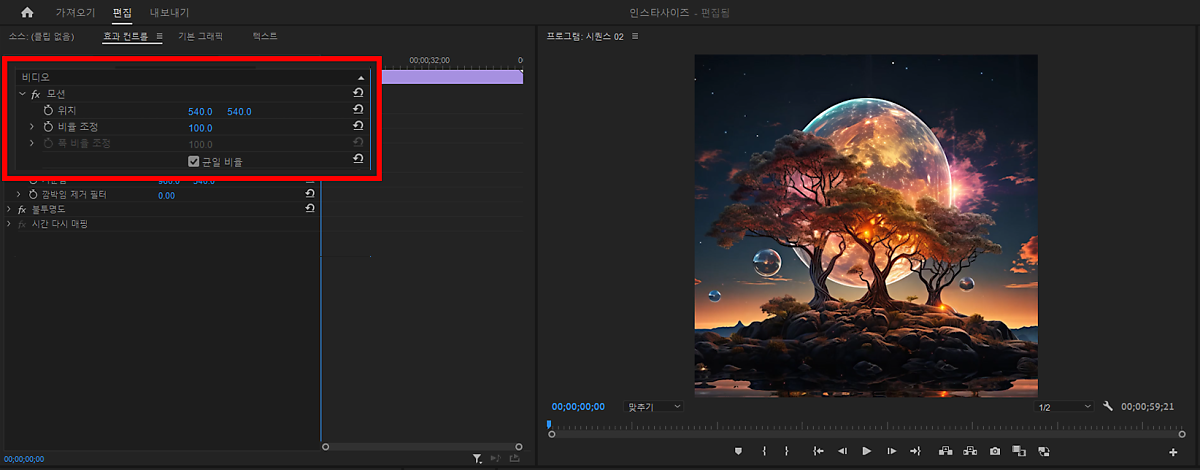Click the Button Editor plus icon
This screenshot has height=470, width=1200.
pyautogui.click(x=1173, y=452)
